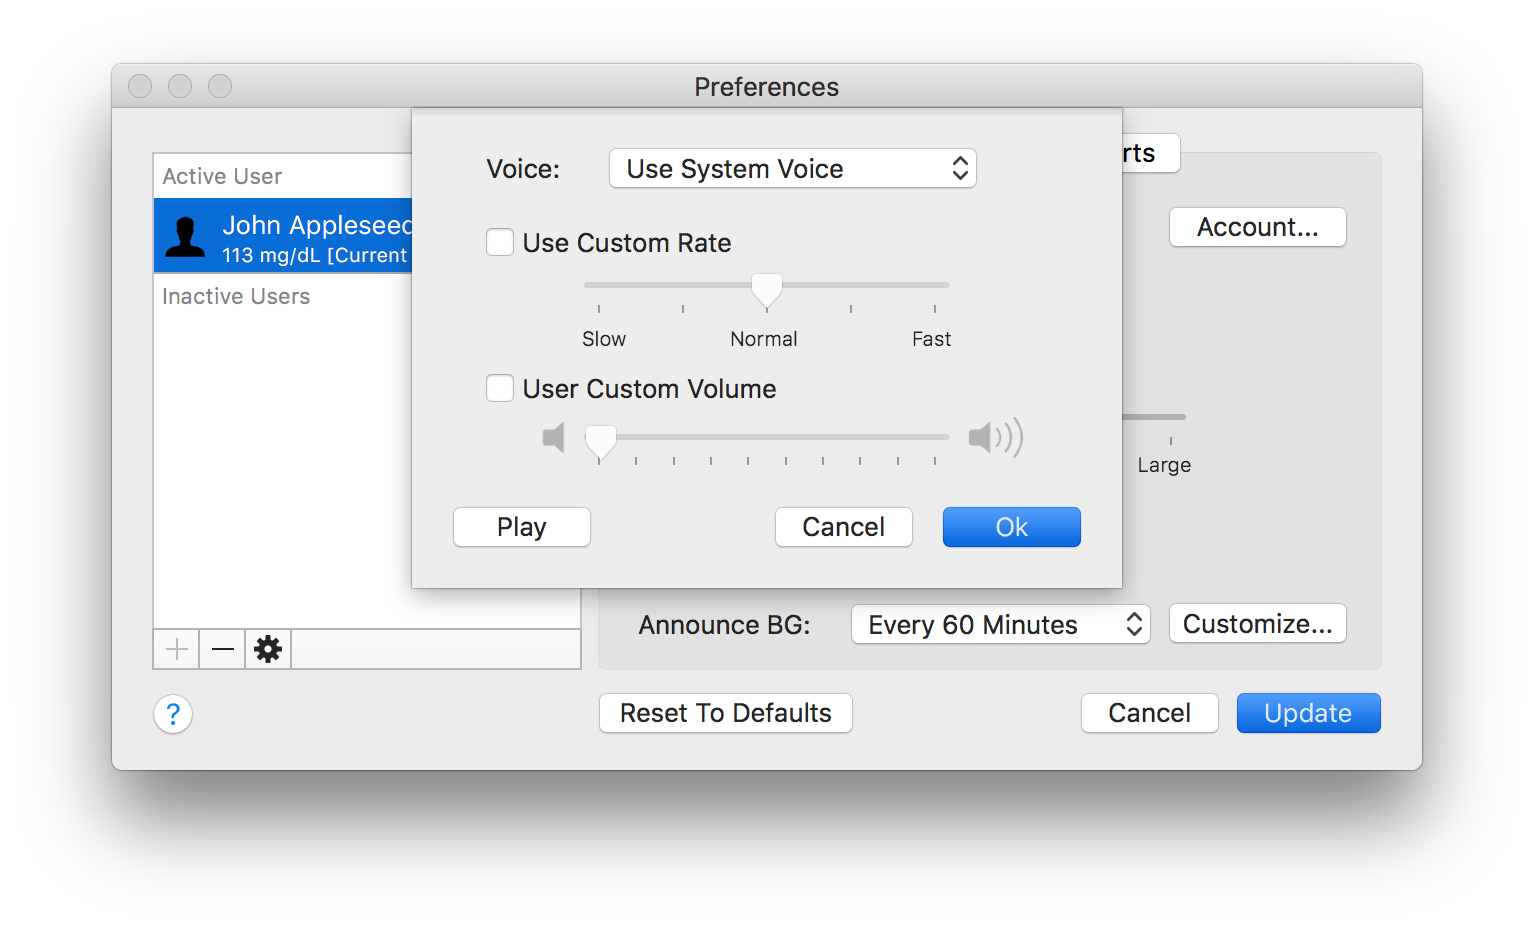This screenshot has width=1534, height=930.
Task: Click John Appleseed's user silhouette icon
Action: (x=185, y=237)
